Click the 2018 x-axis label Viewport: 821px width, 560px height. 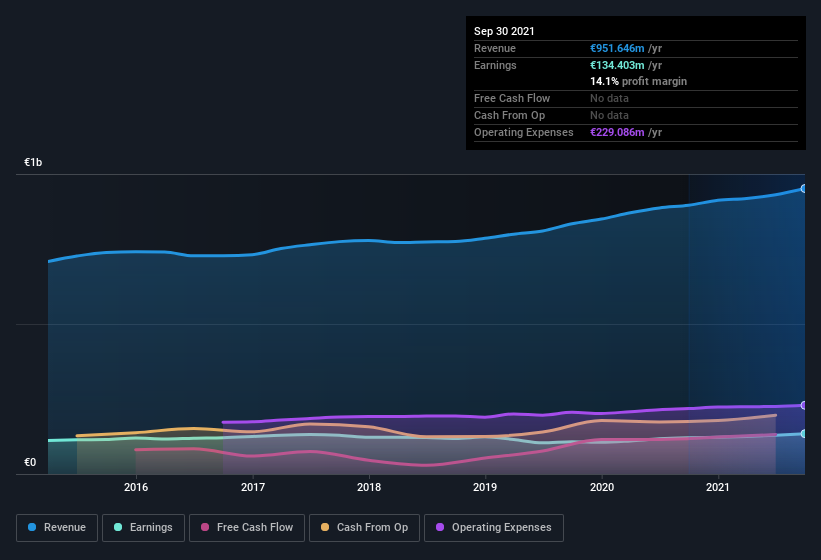[369, 487]
